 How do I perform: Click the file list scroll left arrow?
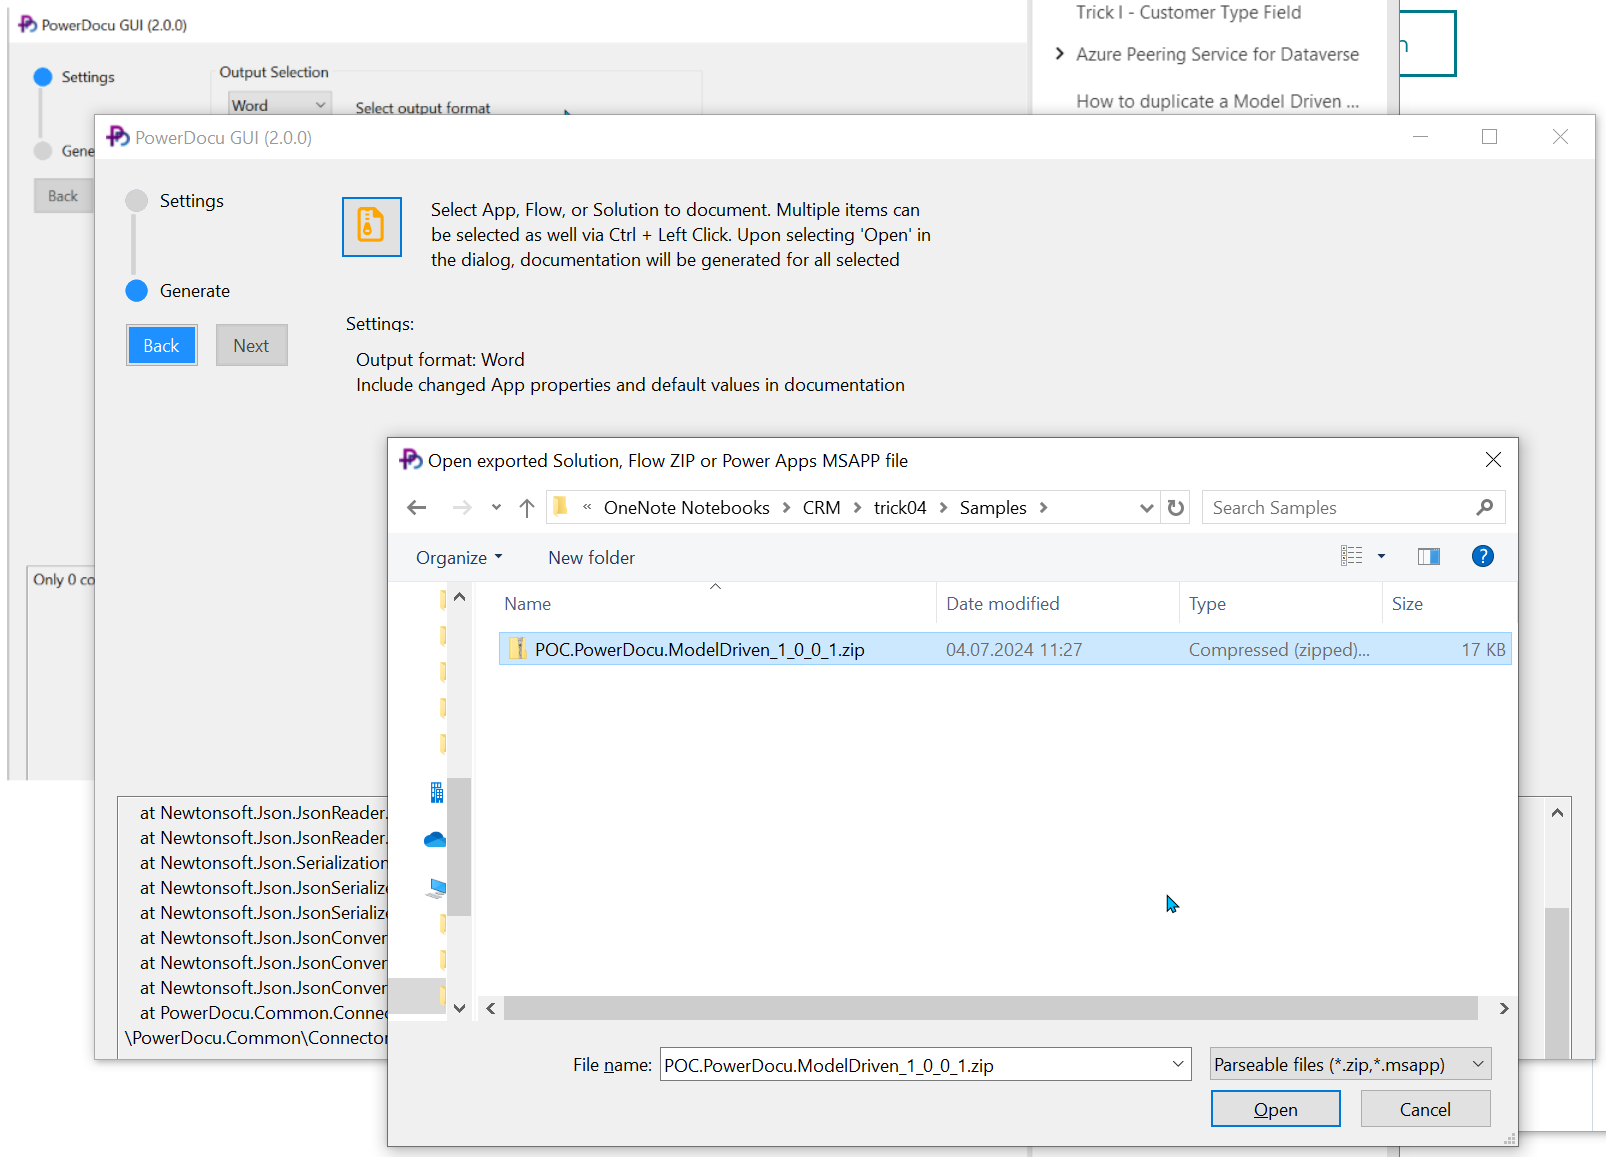(490, 1009)
